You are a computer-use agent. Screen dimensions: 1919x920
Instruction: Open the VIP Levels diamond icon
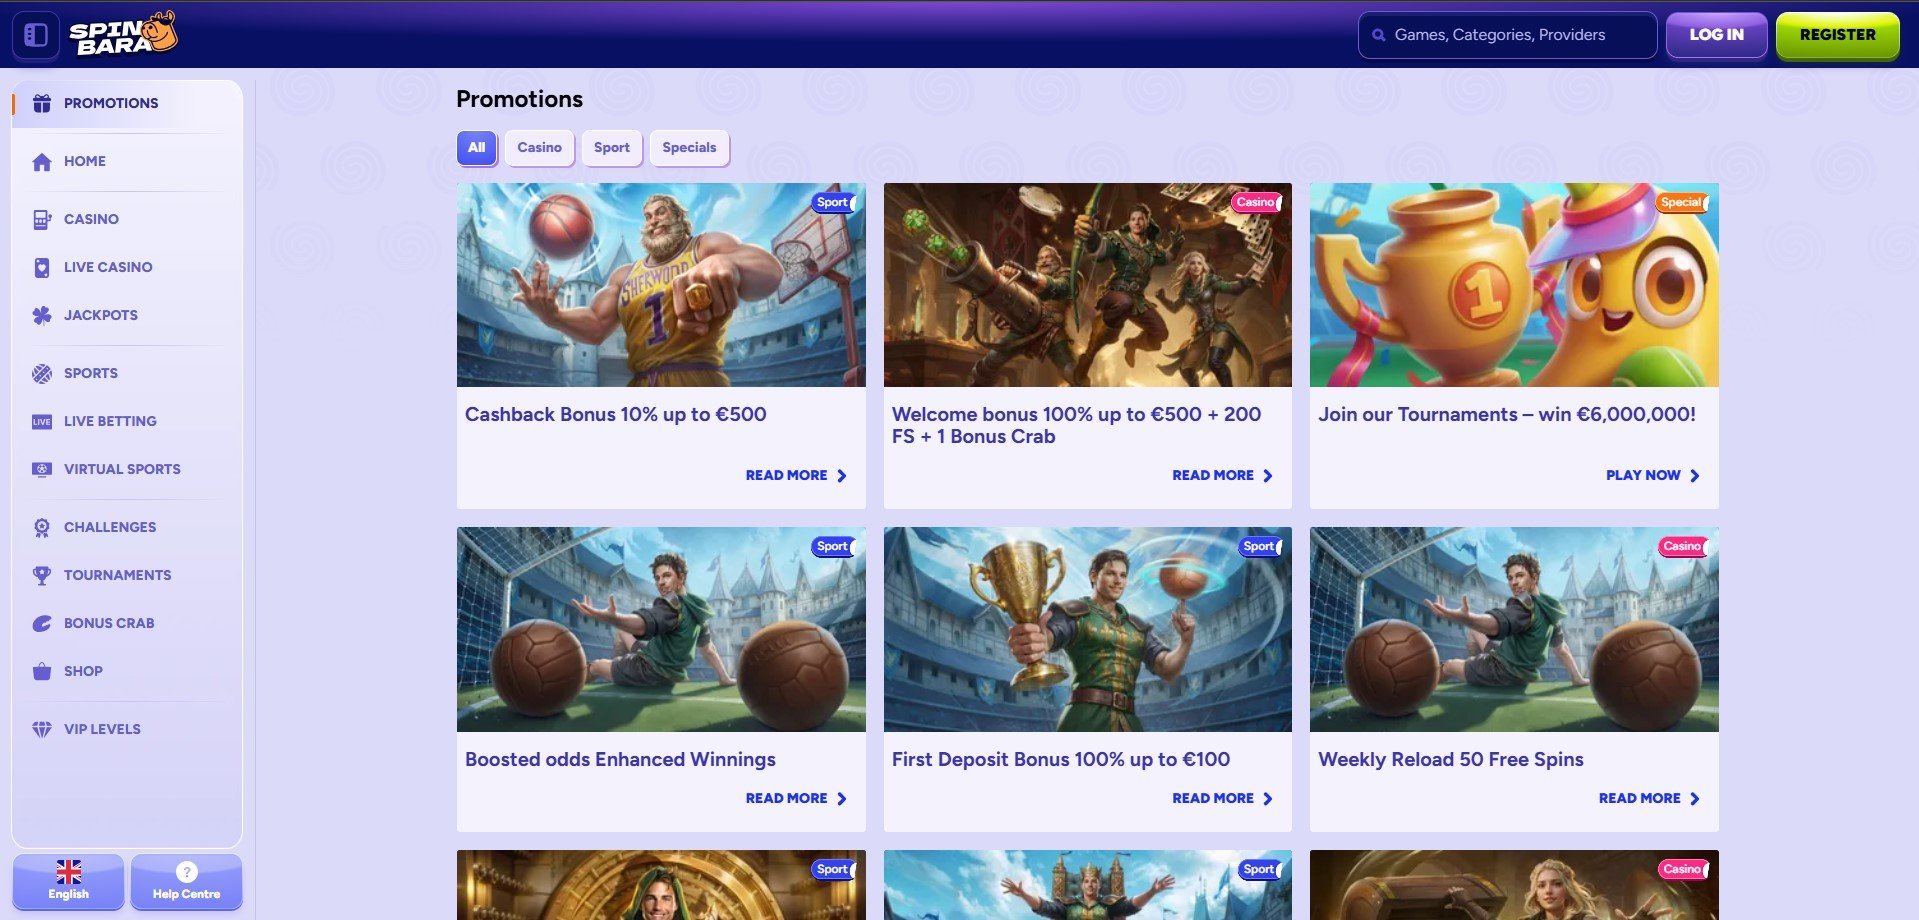click(42, 729)
